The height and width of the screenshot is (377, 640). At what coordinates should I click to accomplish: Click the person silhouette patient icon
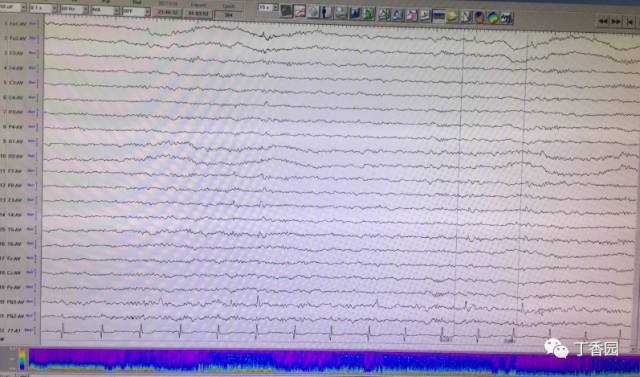click(327, 12)
